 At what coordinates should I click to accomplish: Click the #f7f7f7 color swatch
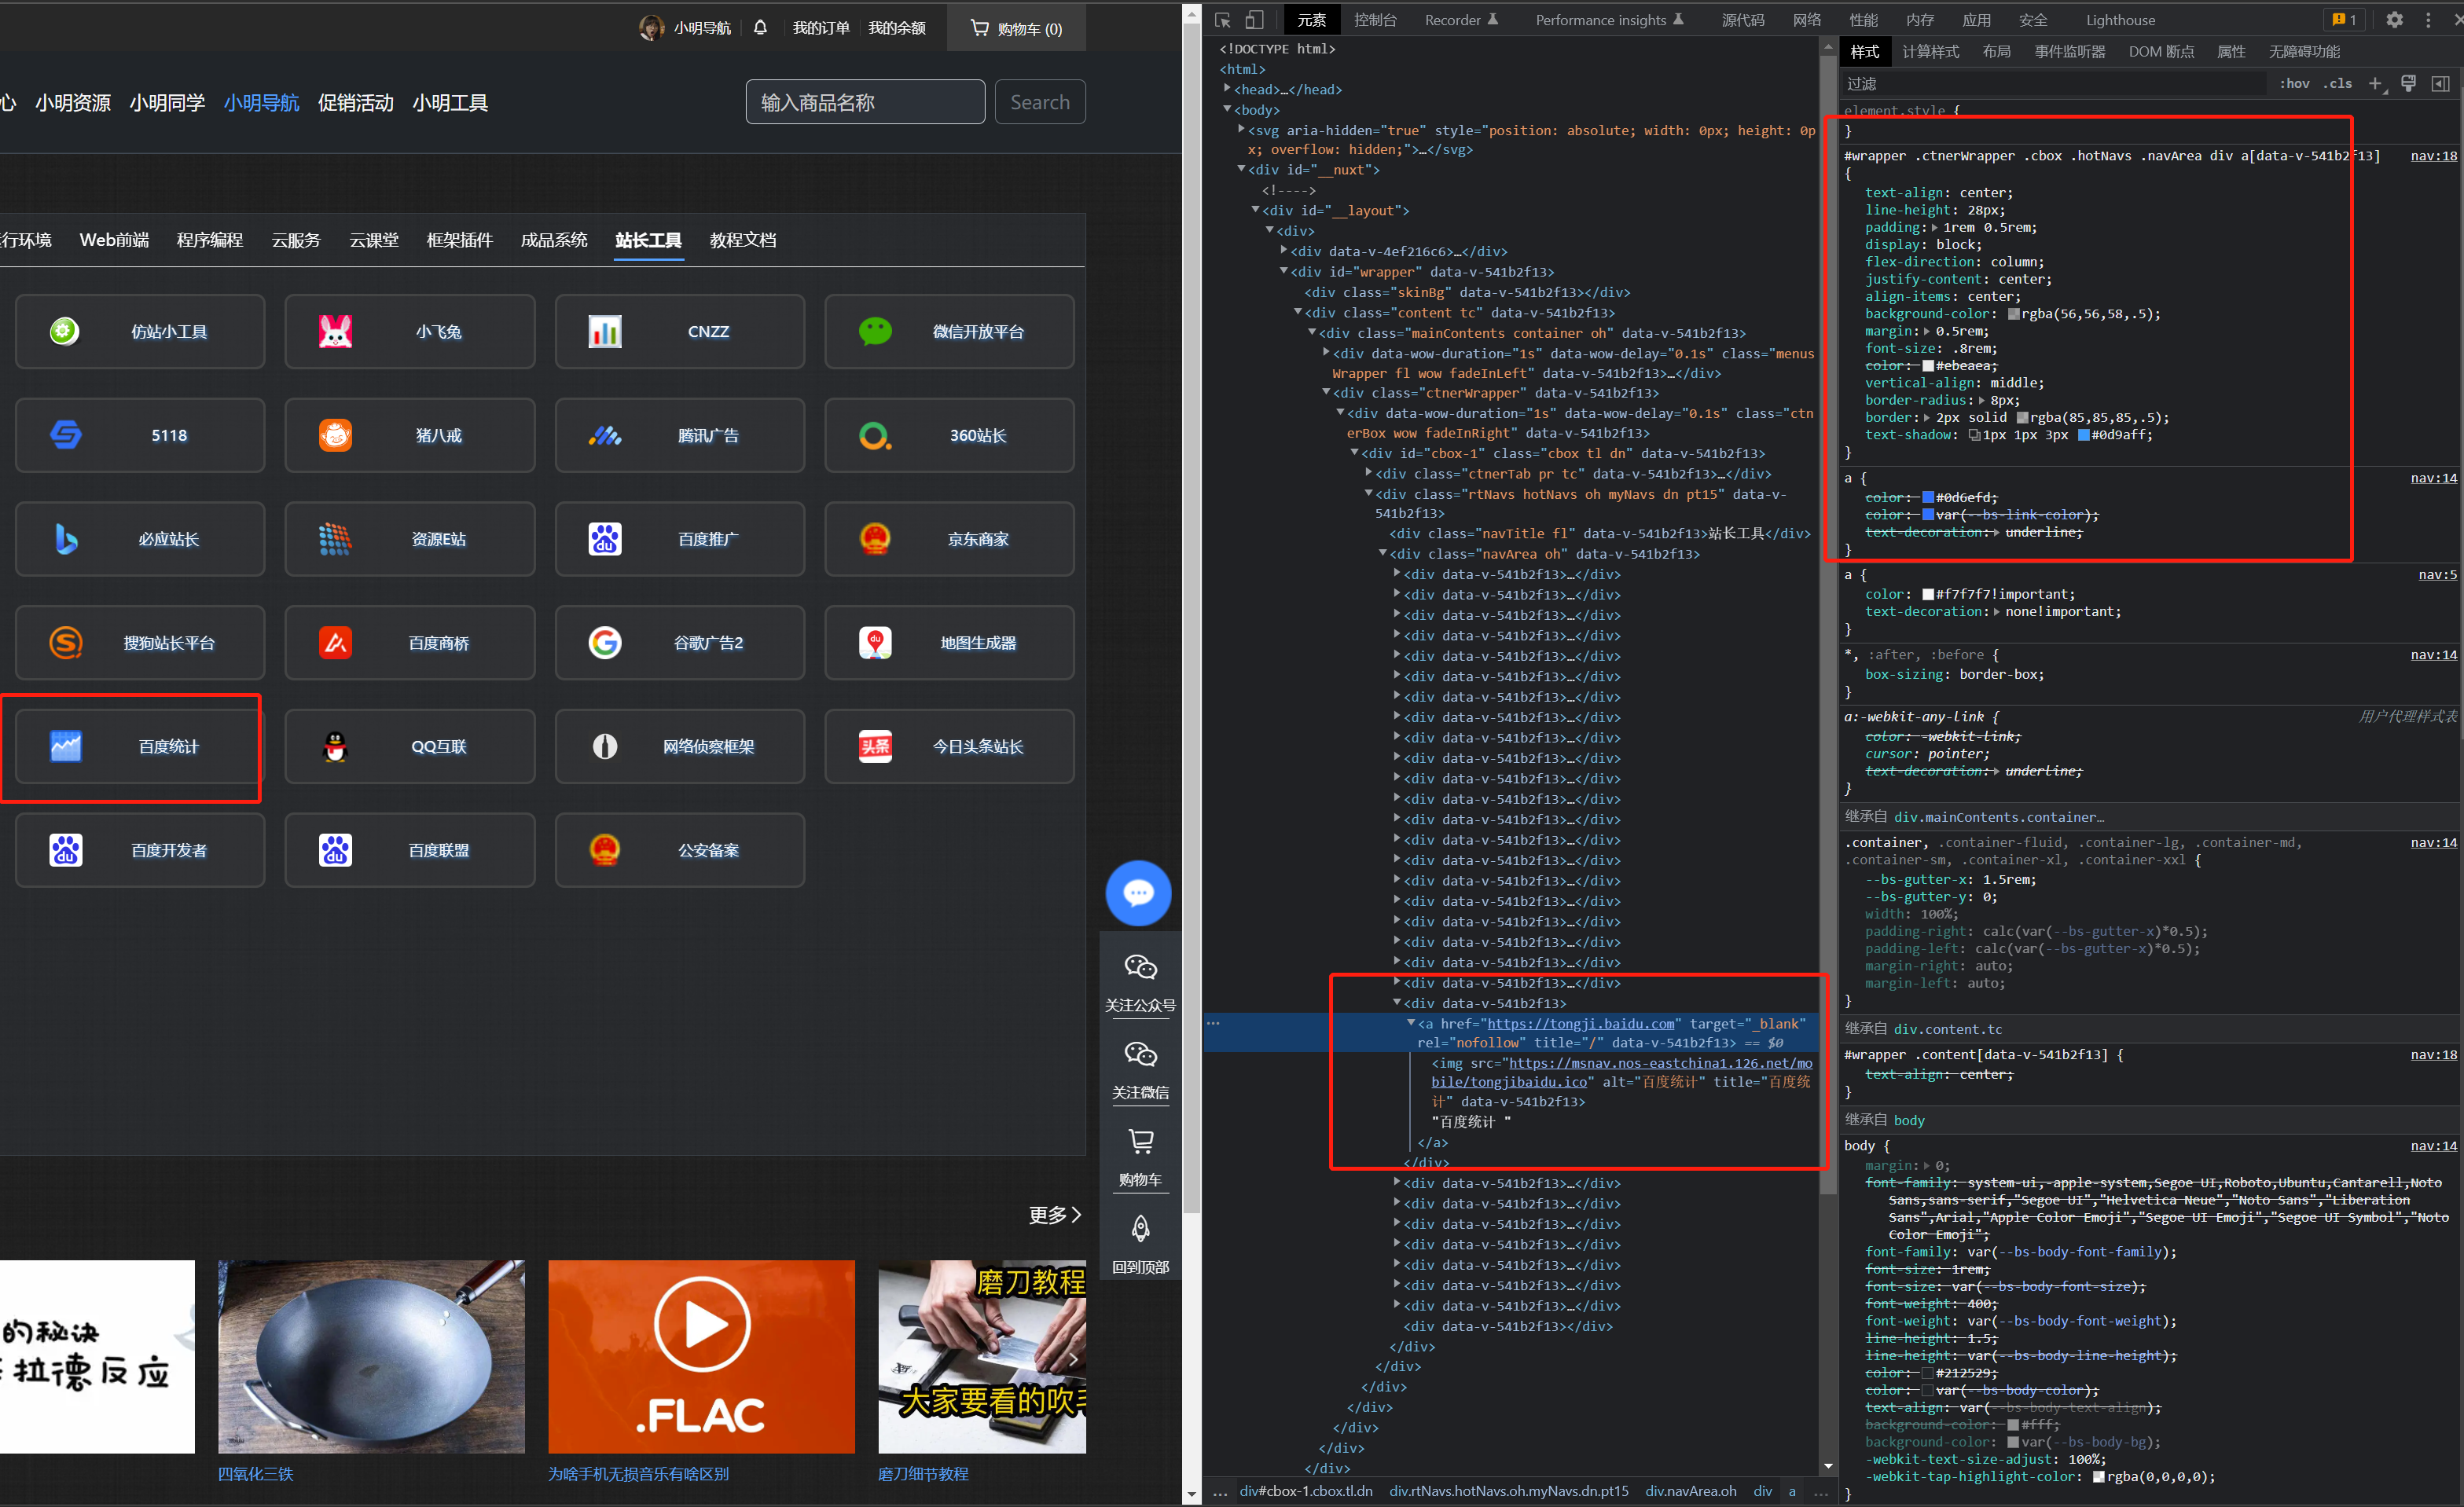[1928, 595]
